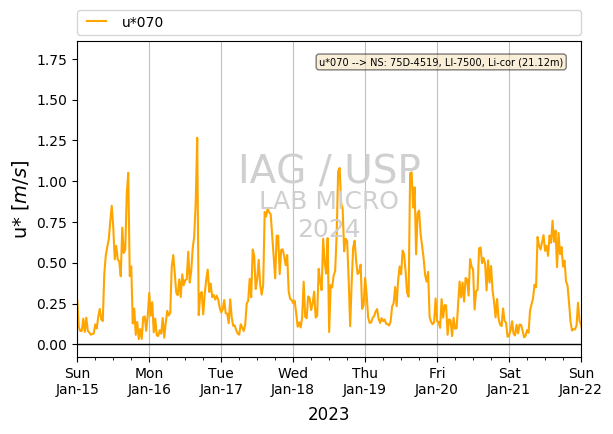Click the y-axis label u* [m/s]
This screenshot has width=613, height=434.
(x=20, y=199)
